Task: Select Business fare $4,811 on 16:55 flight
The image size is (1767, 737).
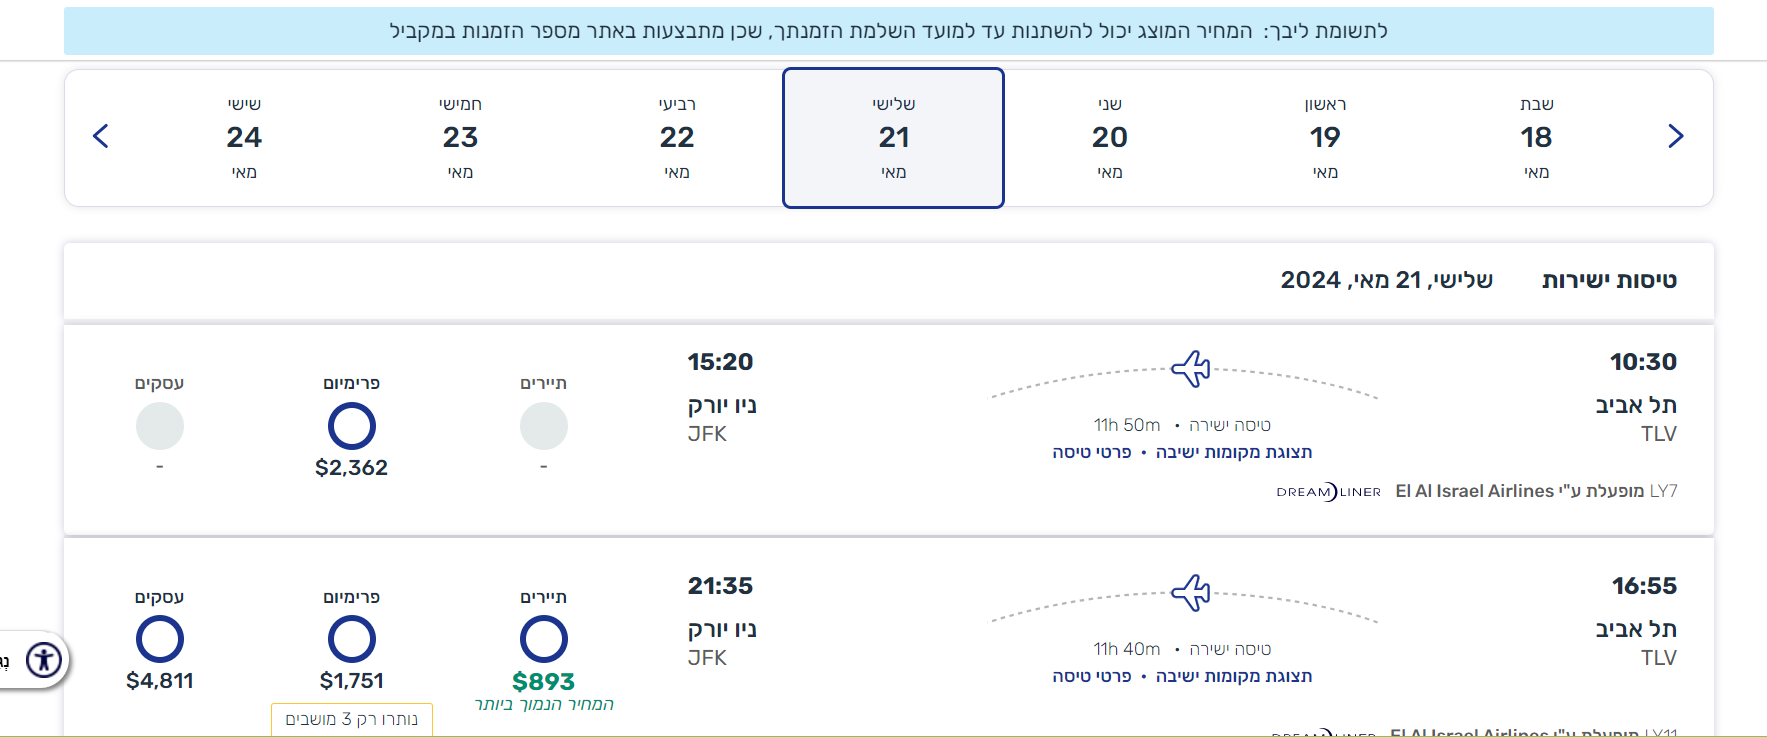Action: click(160, 640)
